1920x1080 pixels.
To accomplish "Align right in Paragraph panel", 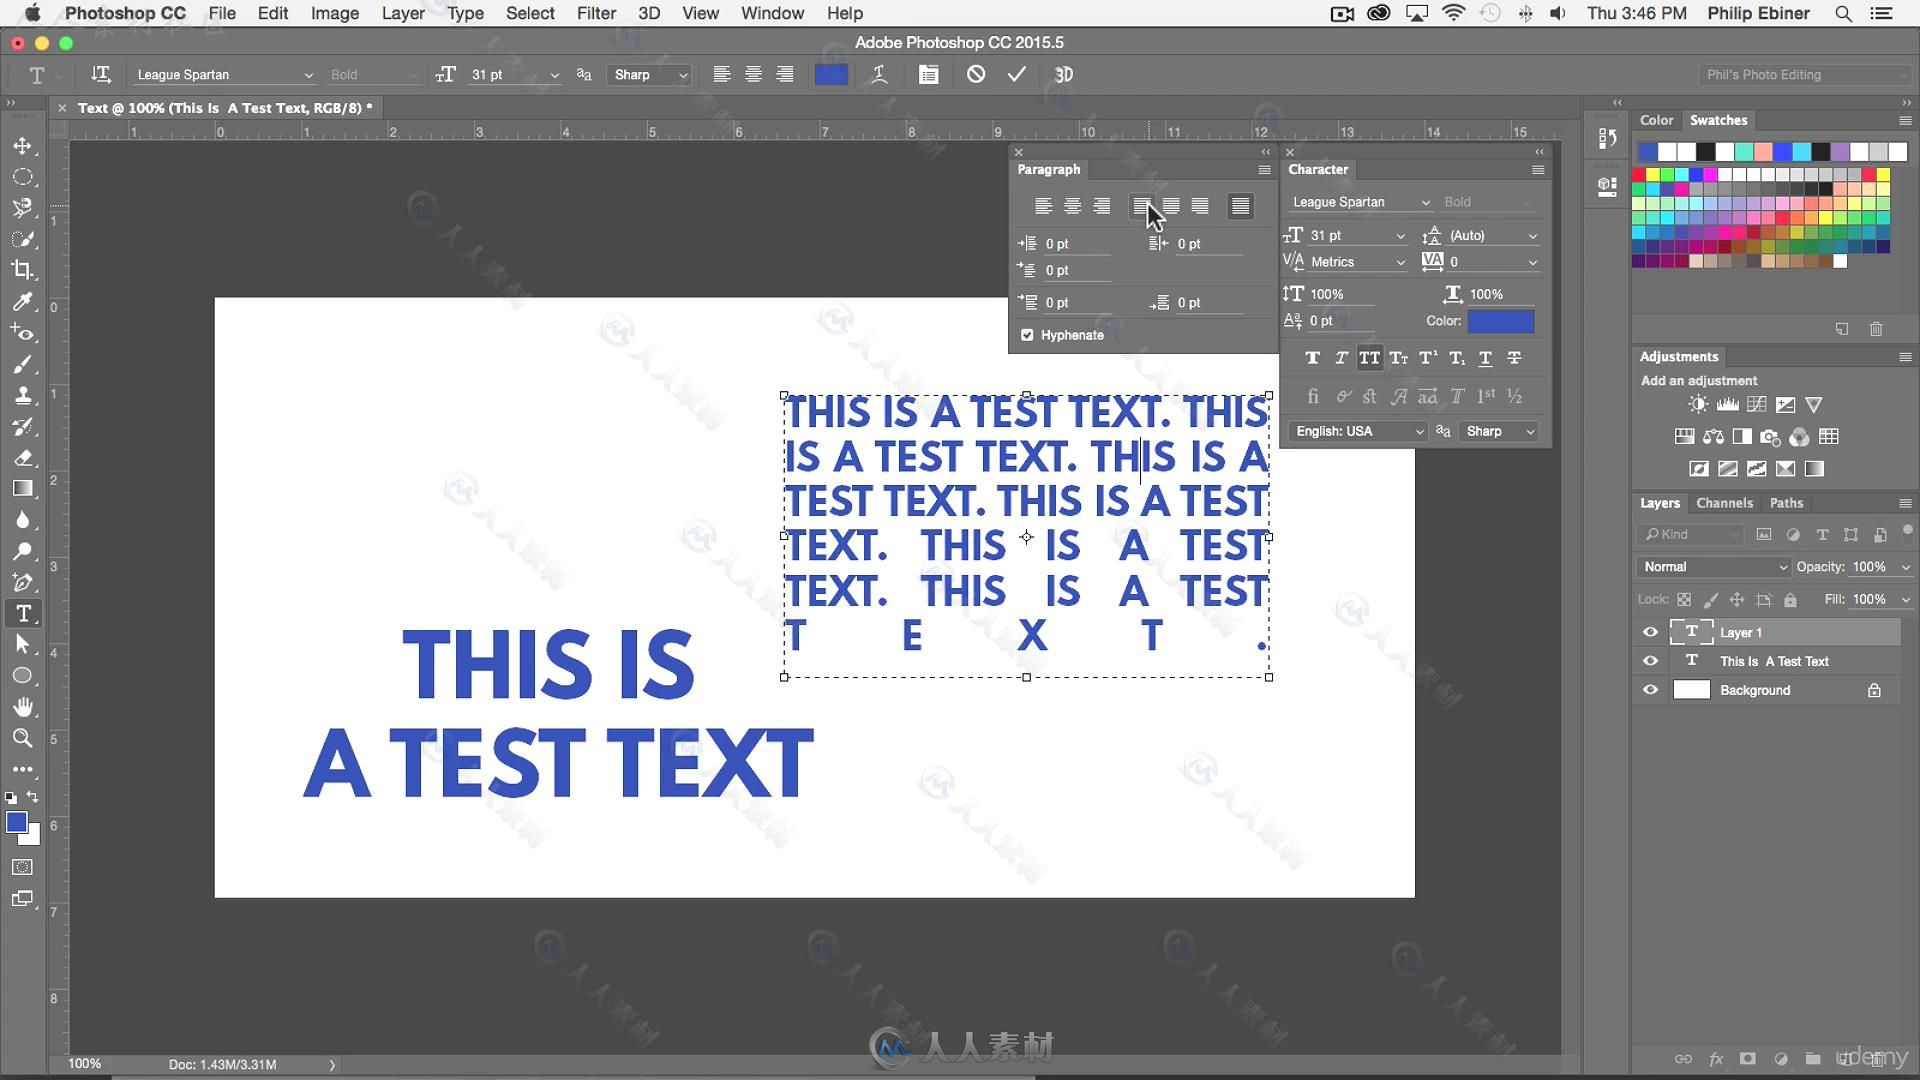I will (1102, 206).
